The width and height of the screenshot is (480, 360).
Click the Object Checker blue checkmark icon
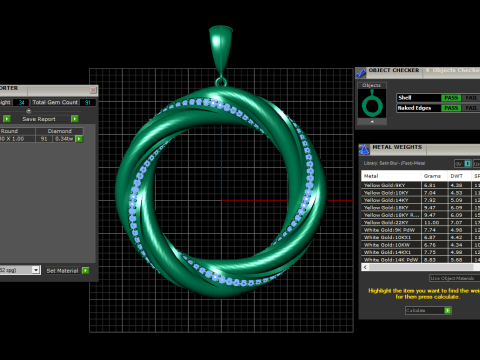point(361,72)
